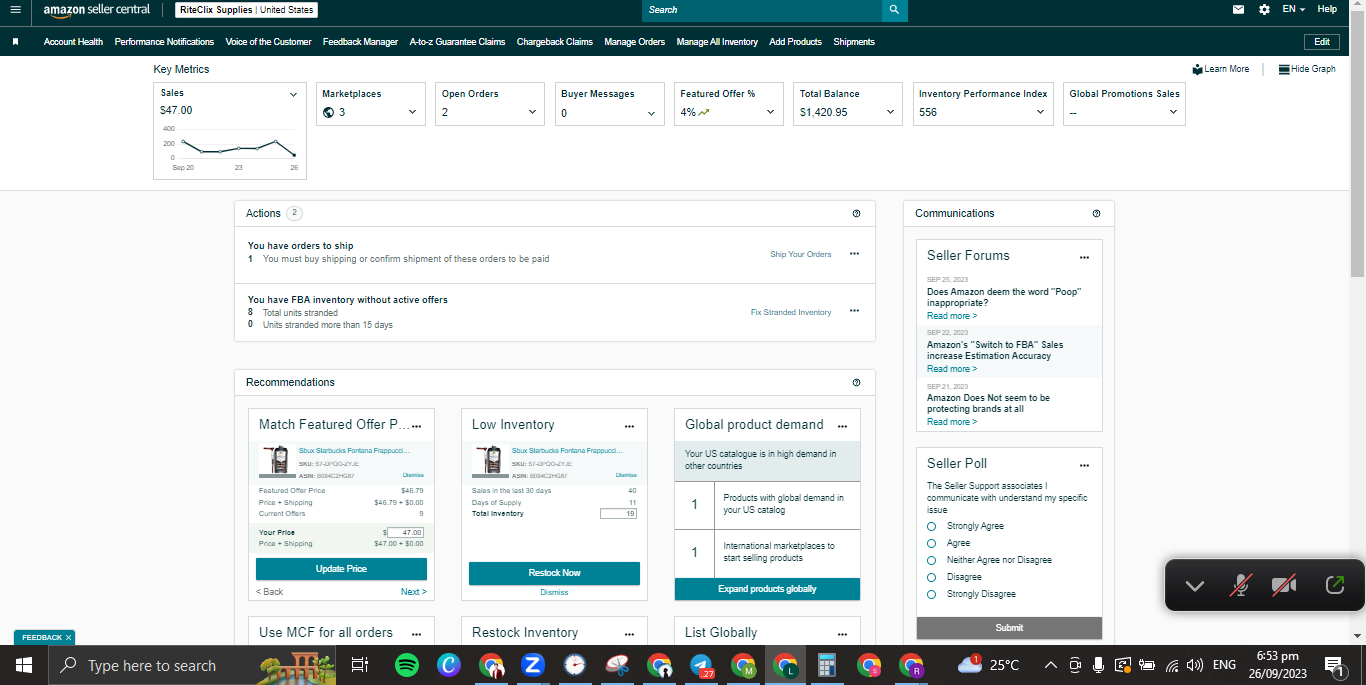Open the hamburger navigation menu
Image resolution: width=1366 pixels, height=685 pixels.
(x=15, y=9)
